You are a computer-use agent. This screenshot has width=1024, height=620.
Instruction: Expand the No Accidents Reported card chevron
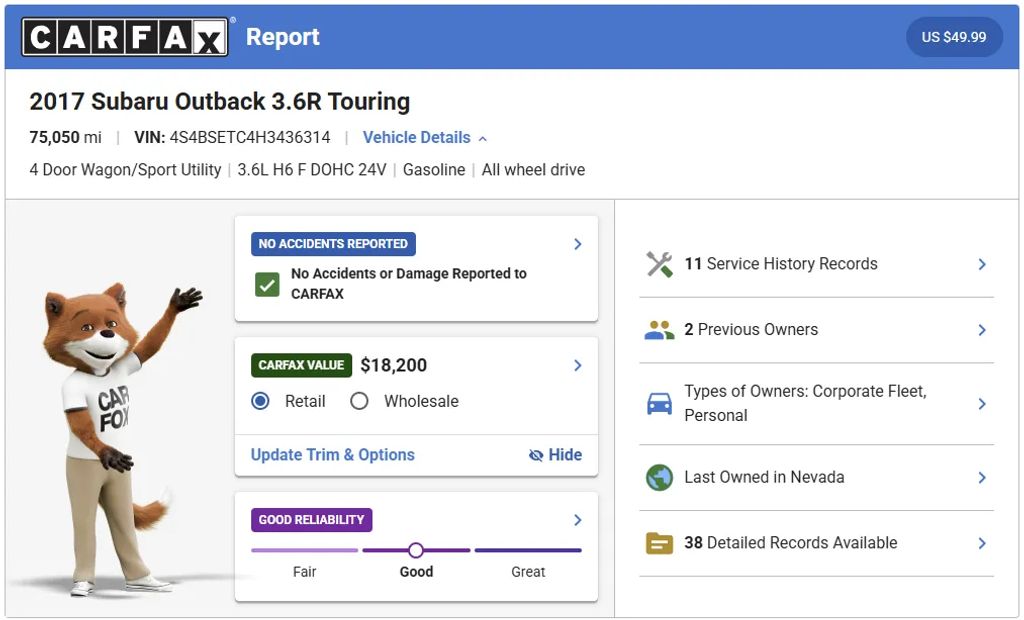[578, 244]
